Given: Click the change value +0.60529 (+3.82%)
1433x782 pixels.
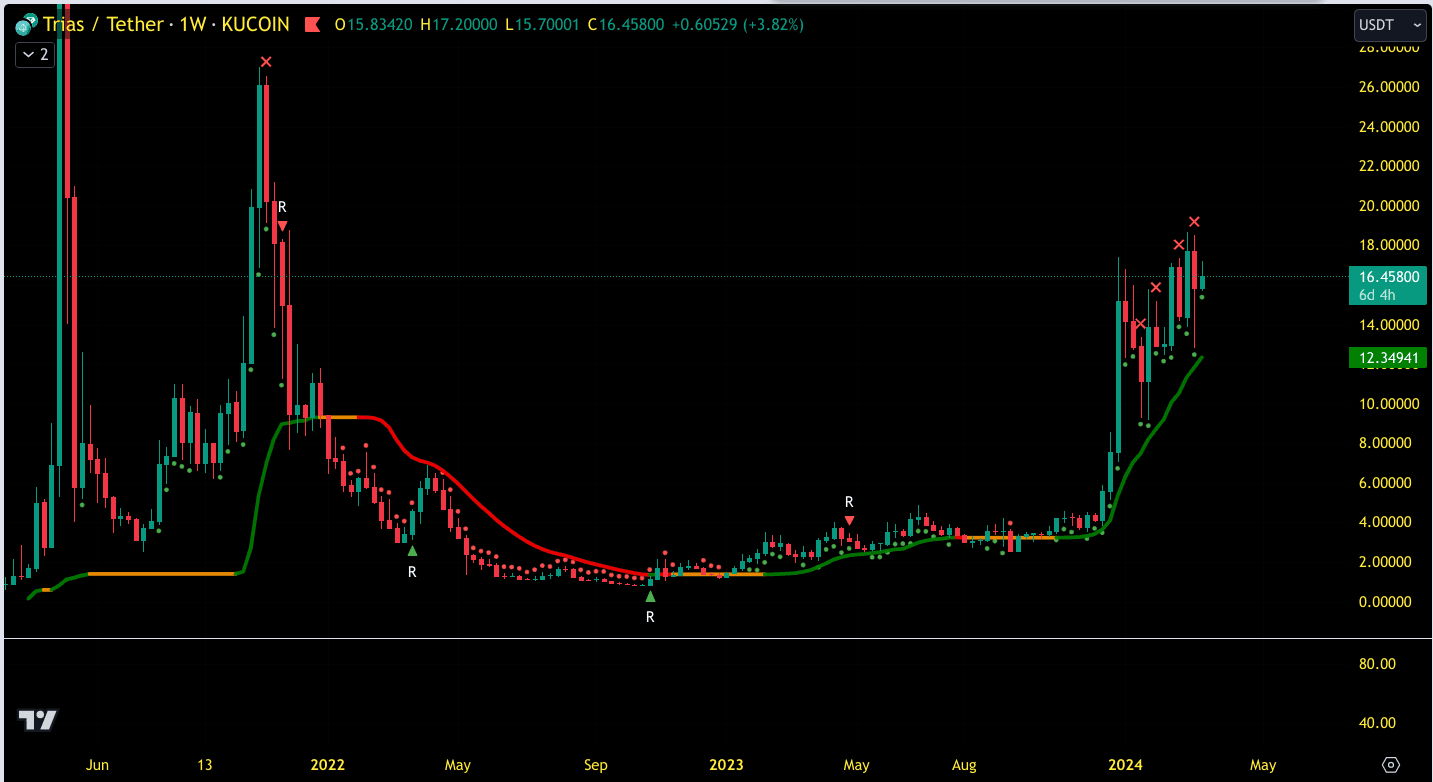Looking at the screenshot, I should click(738, 25).
